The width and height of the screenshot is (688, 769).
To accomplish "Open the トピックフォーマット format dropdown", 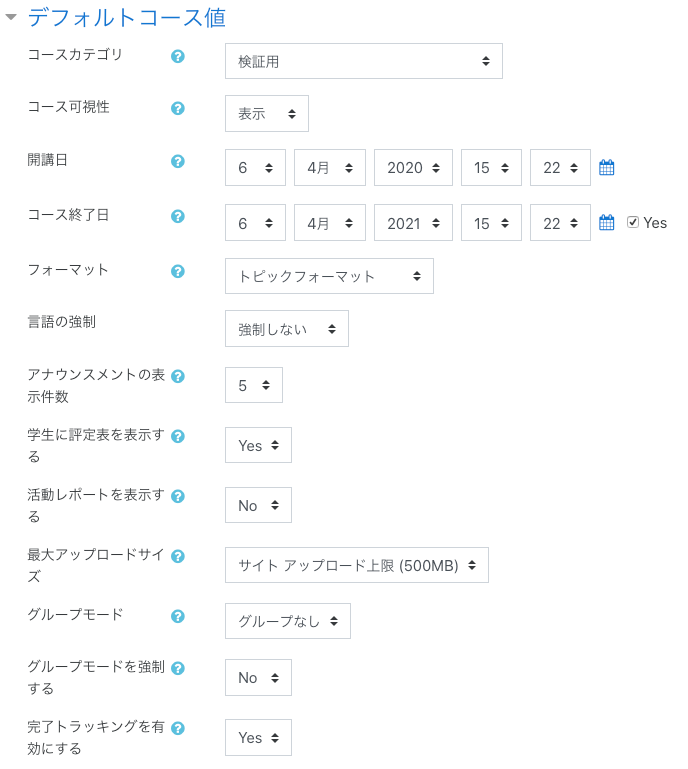I will pos(329,276).
